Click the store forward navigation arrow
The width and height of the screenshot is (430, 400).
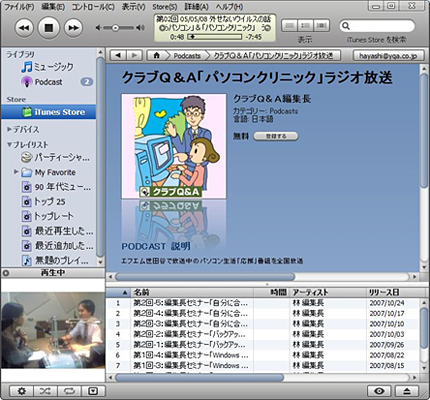(134, 55)
